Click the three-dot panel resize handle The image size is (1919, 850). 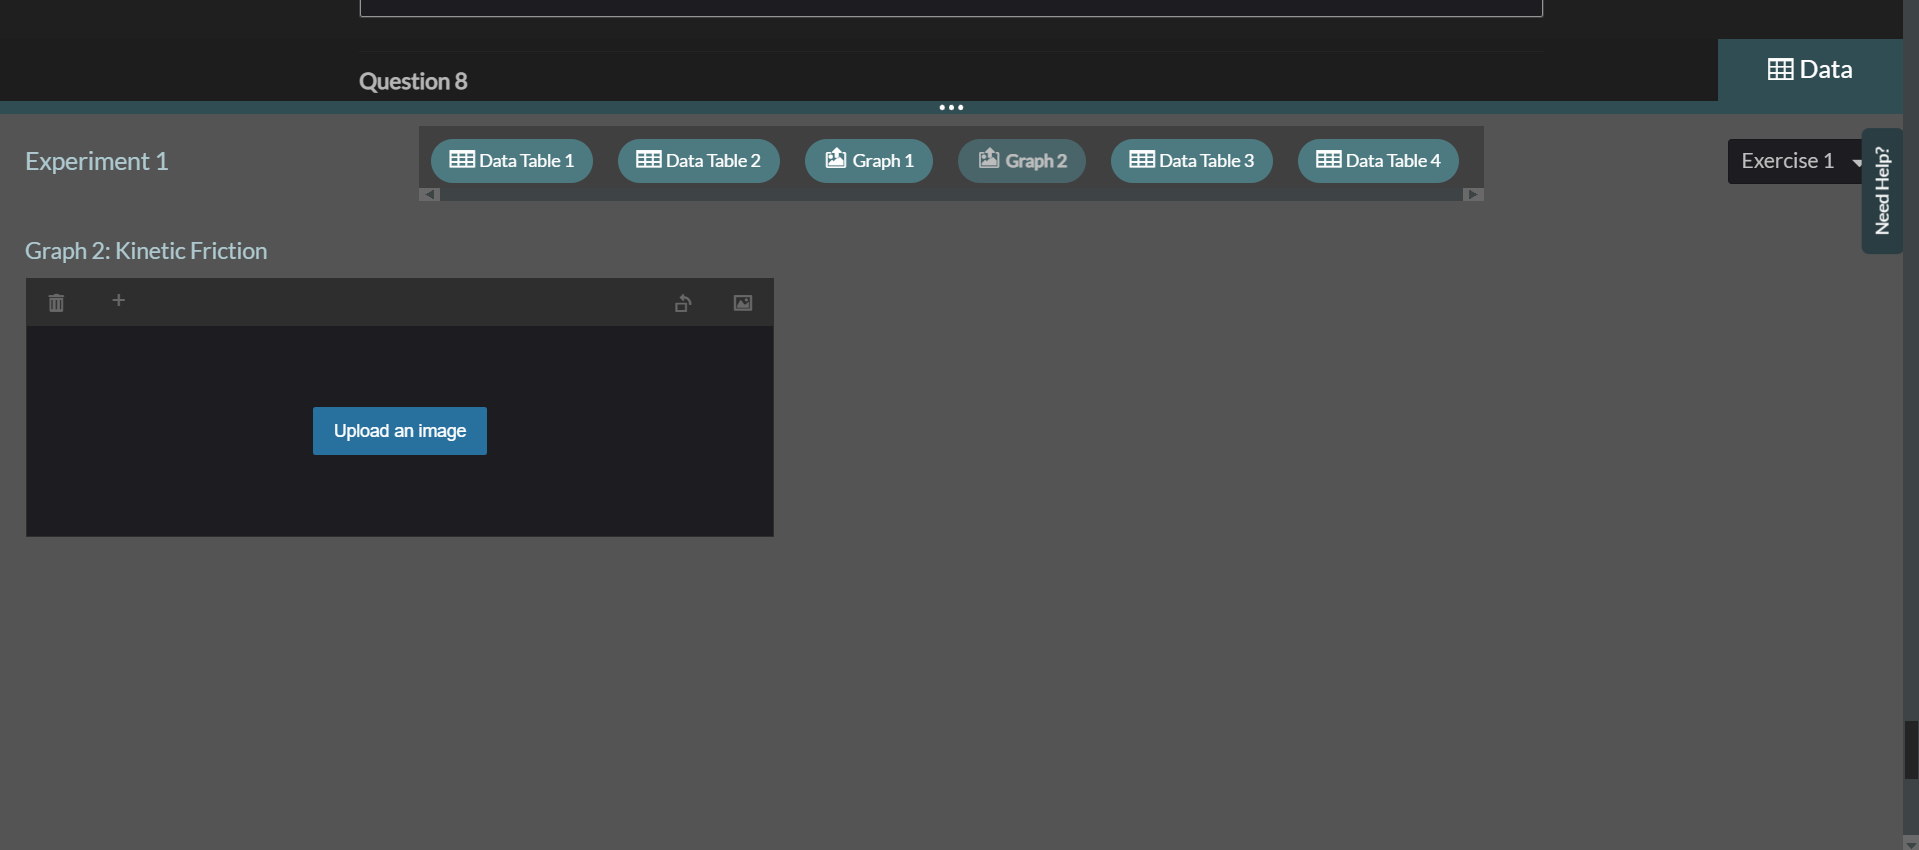tap(951, 107)
